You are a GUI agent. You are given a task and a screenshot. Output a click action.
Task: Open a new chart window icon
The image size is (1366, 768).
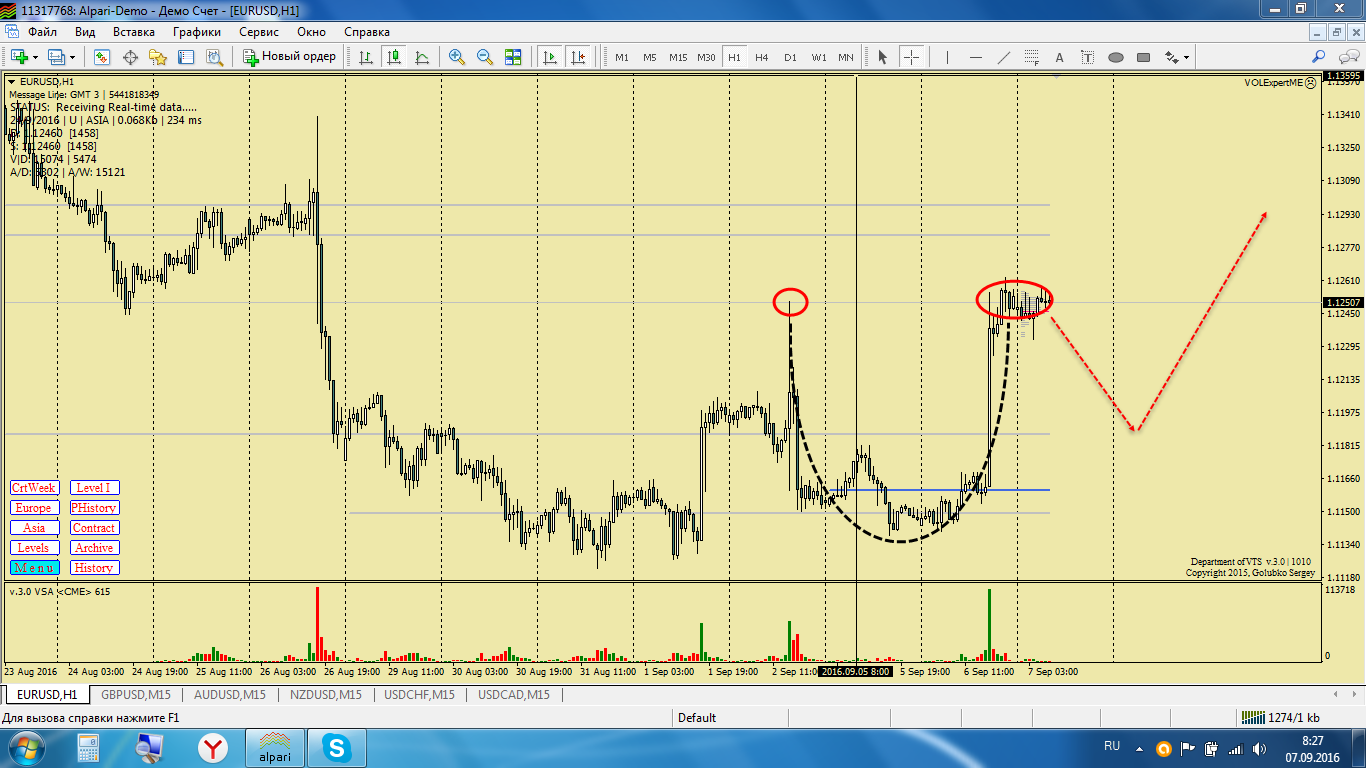(x=19, y=57)
